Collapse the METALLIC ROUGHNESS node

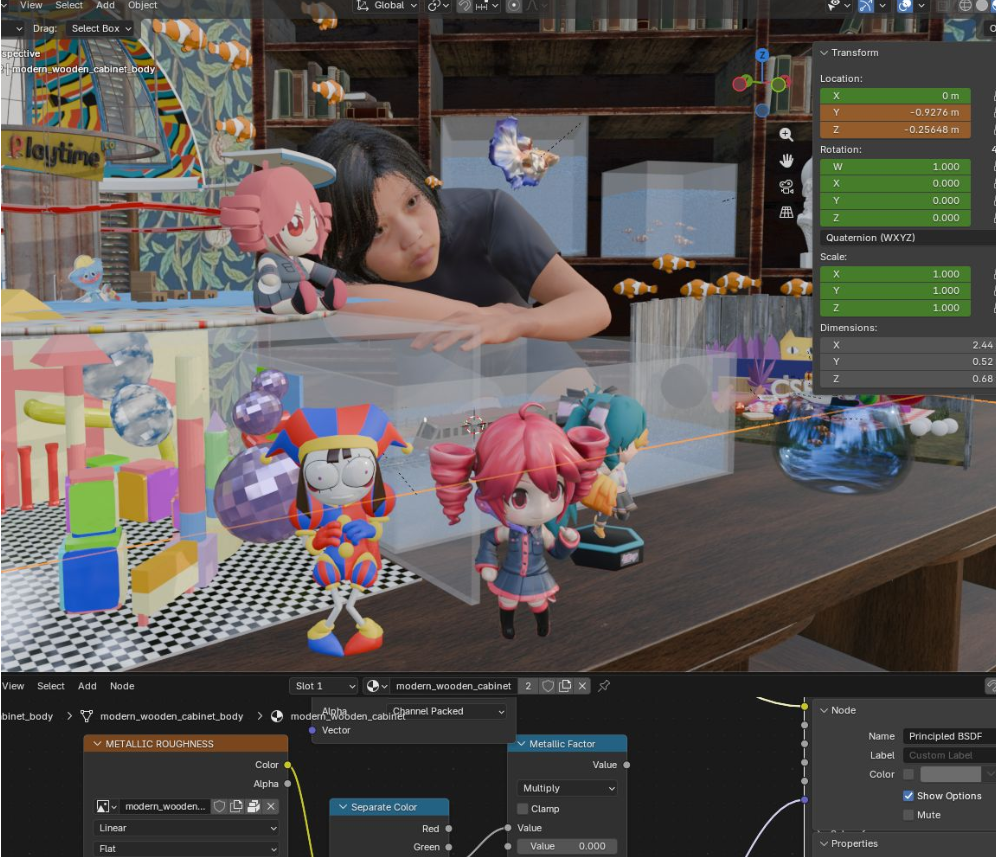coord(97,743)
